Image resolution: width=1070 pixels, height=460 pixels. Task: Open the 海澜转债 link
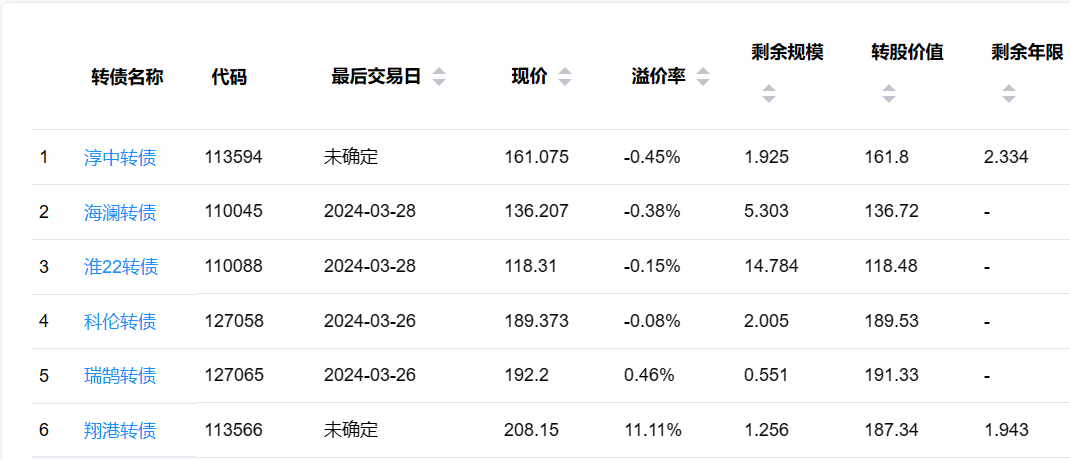120,212
